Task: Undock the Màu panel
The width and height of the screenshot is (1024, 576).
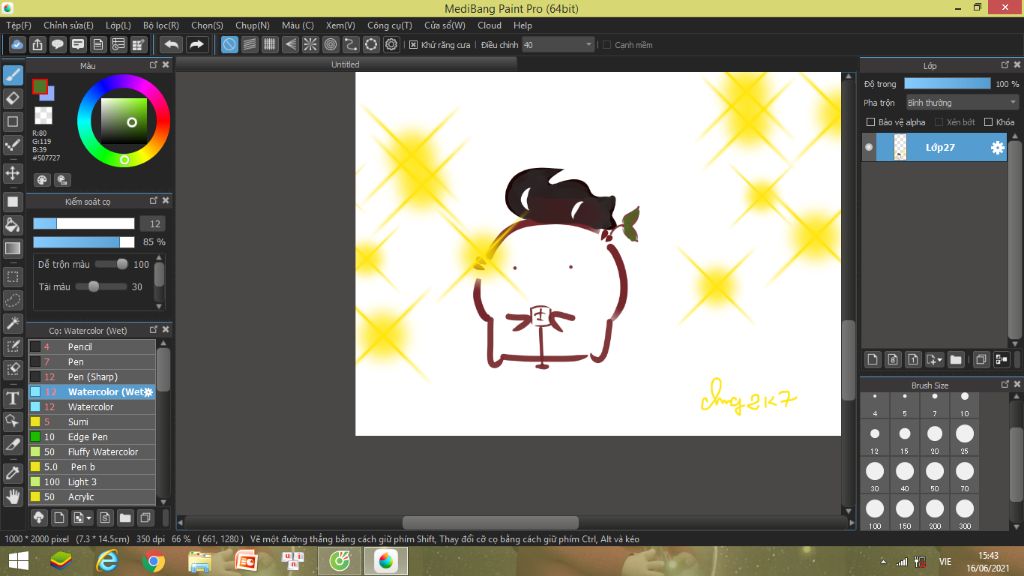Action: (x=153, y=65)
